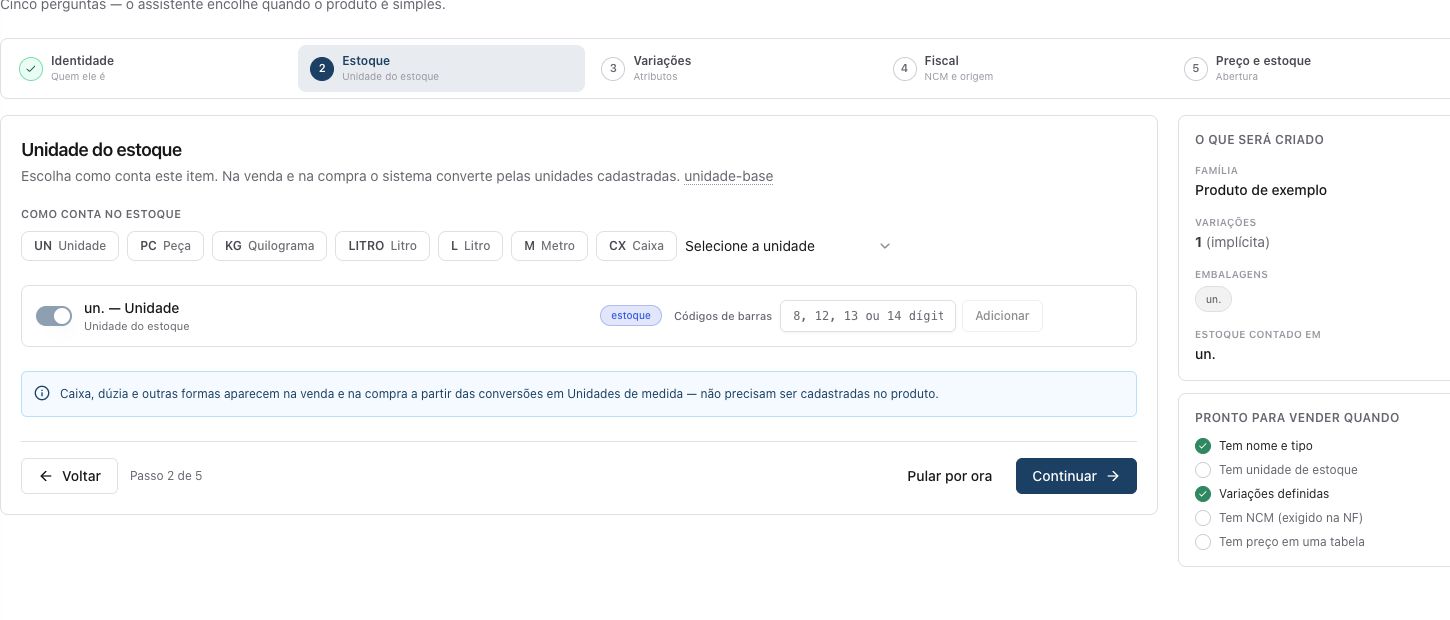Image resolution: width=1450 pixels, height=620 pixels.
Task: Pick the KG Quilograma unit chip
Action: pos(269,246)
